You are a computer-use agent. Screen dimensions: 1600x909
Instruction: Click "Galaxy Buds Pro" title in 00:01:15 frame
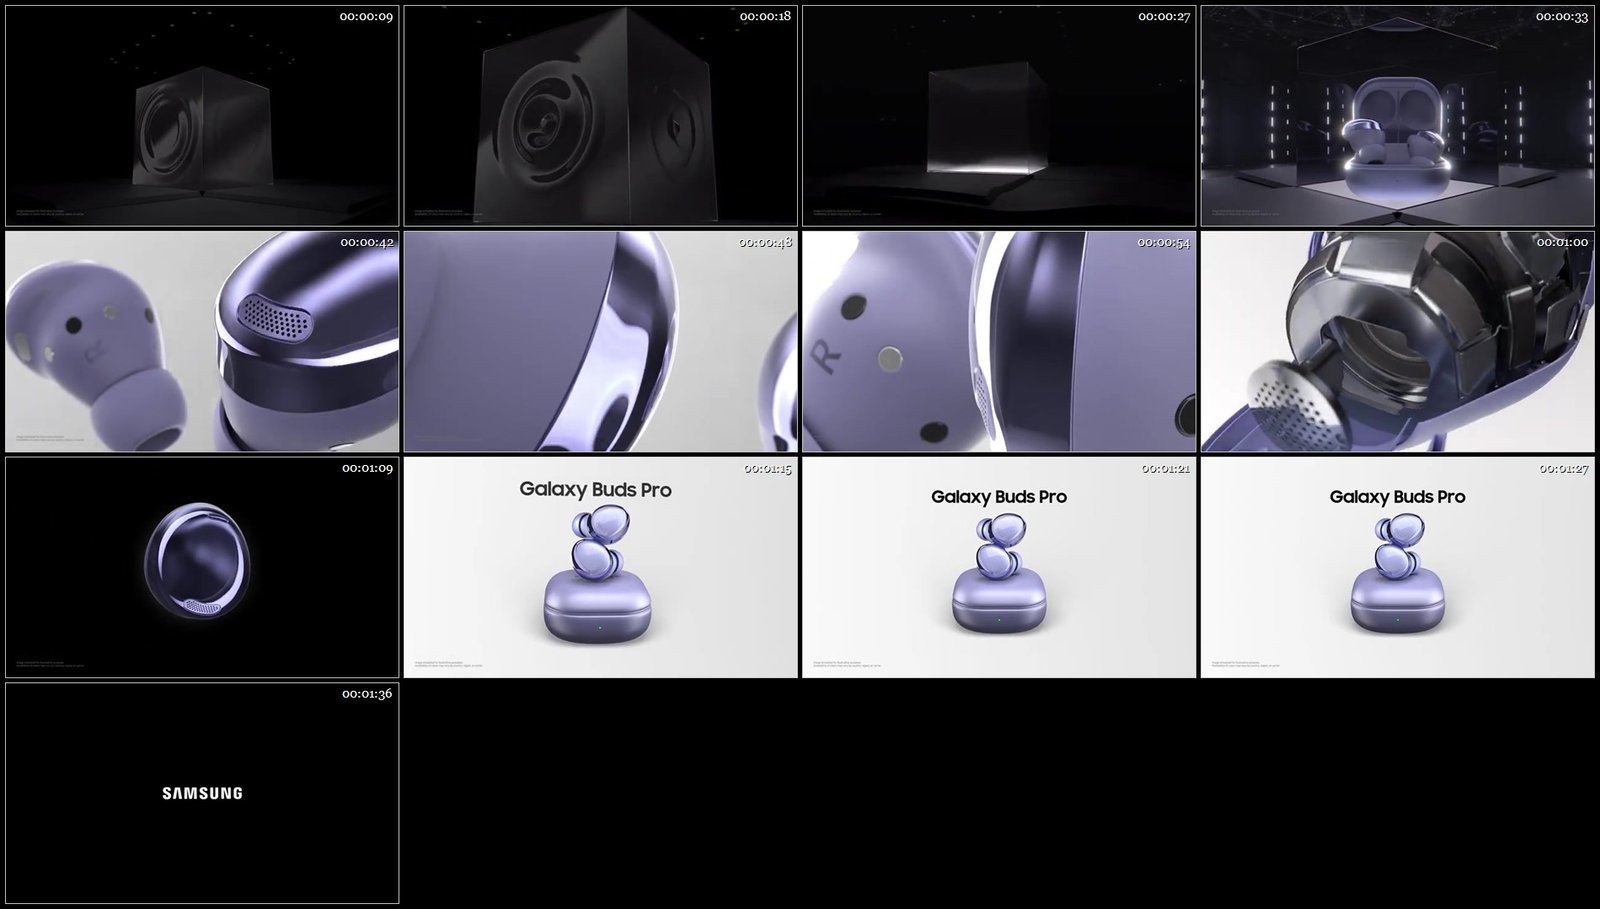(595, 490)
